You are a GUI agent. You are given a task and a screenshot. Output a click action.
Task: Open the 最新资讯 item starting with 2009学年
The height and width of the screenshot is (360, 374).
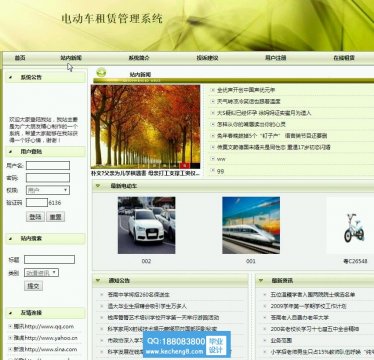[x=309, y=306]
